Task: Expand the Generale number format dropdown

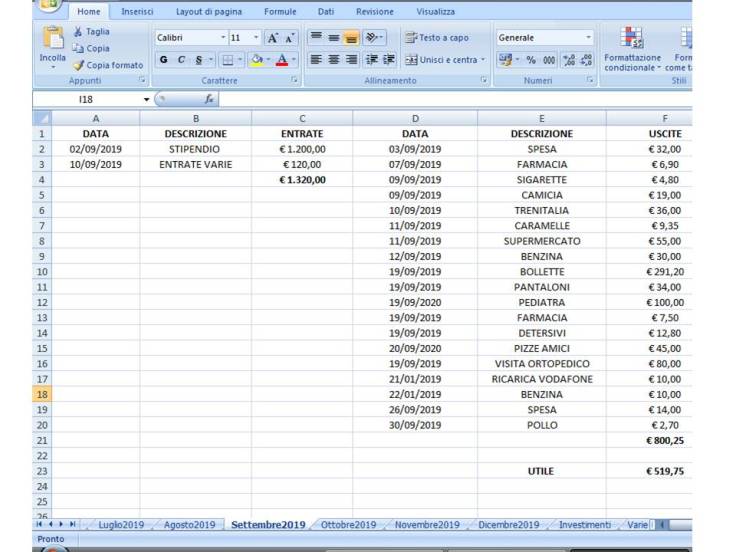Action: pos(588,38)
